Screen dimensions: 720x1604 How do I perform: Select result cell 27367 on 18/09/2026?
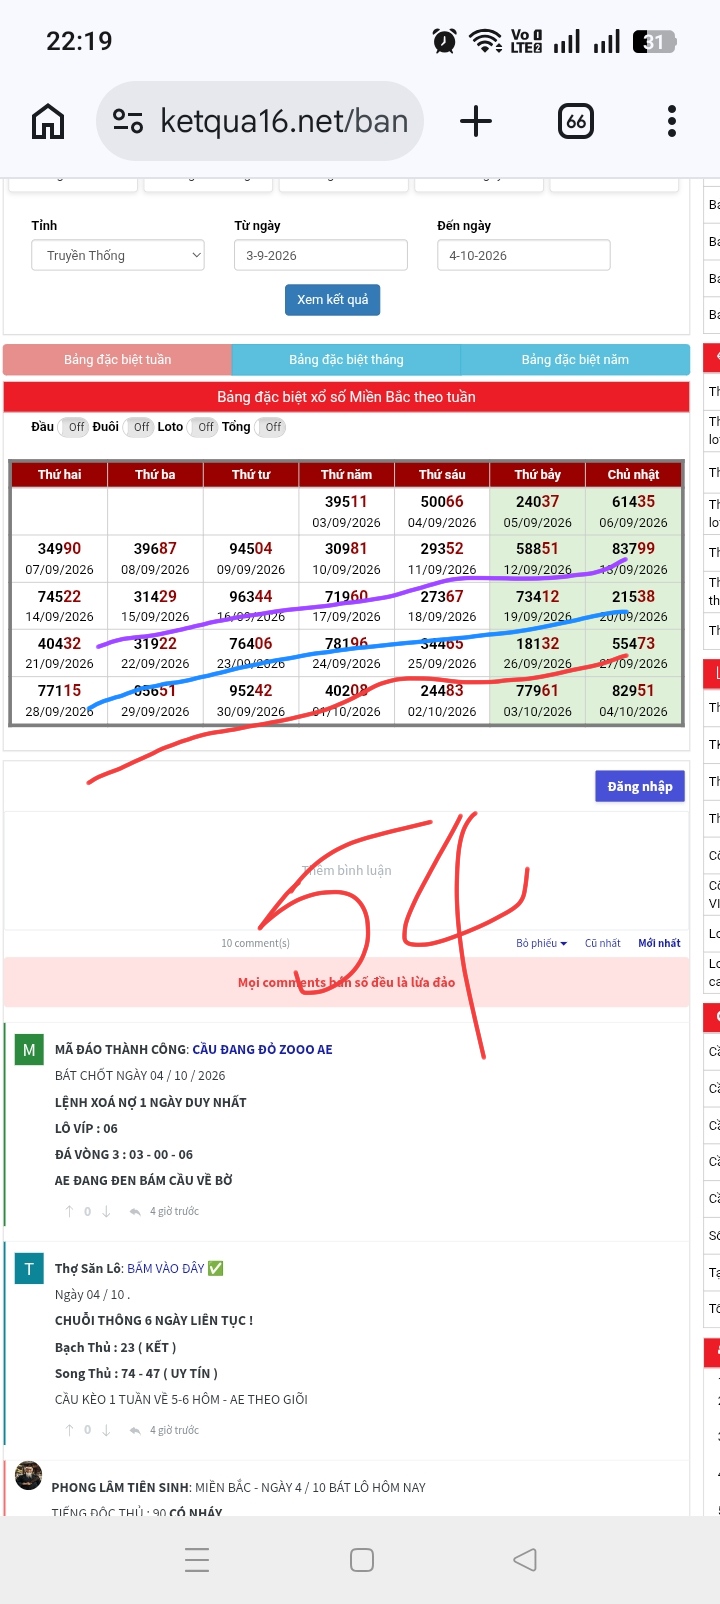coord(442,606)
